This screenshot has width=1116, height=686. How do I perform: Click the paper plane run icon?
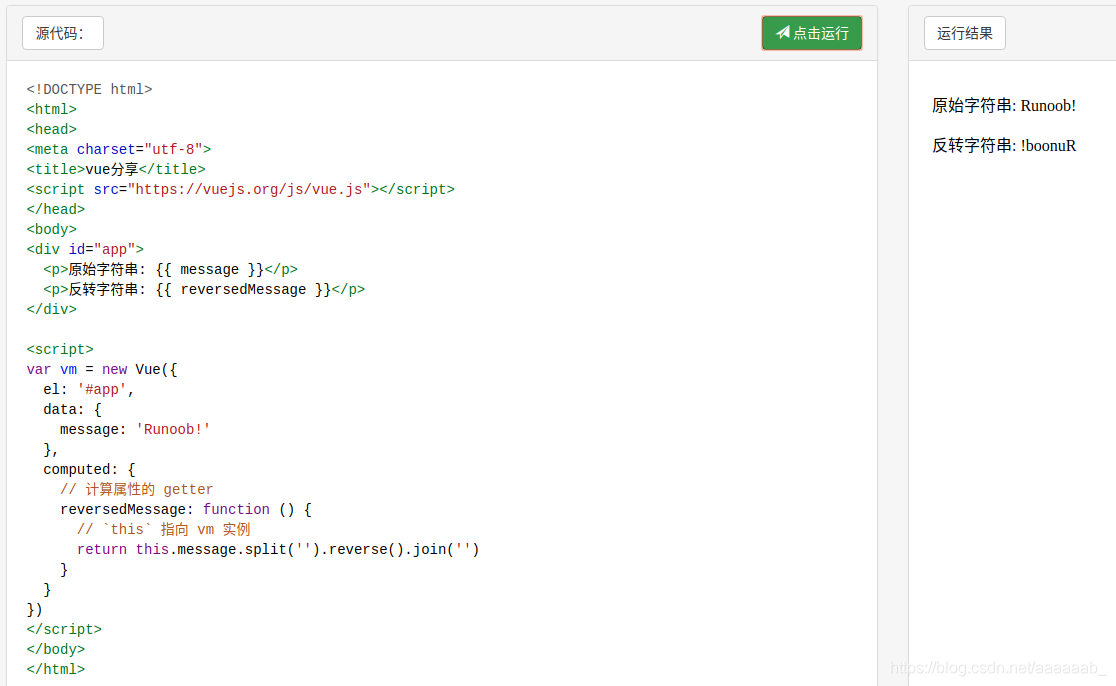pos(783,33)
